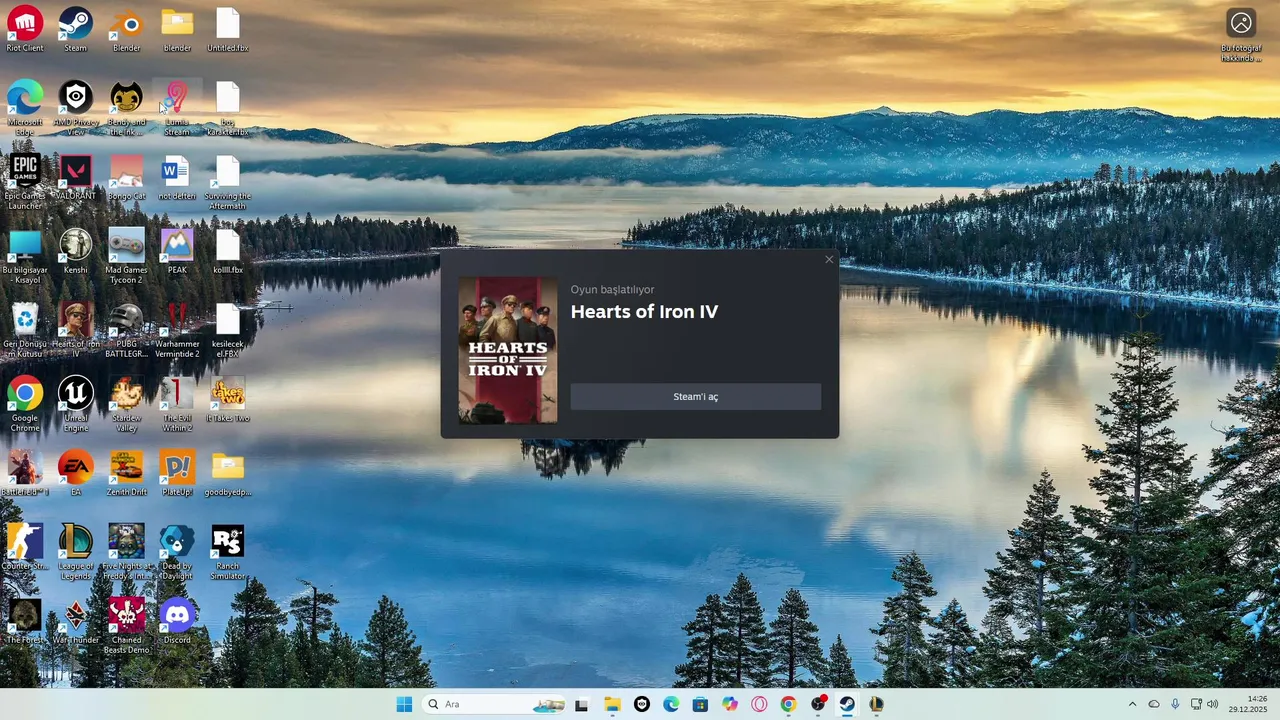The image size is (1280, 720).
Task: Open the Lumia Stream desktop shortcut
Action: coord(177,108)
